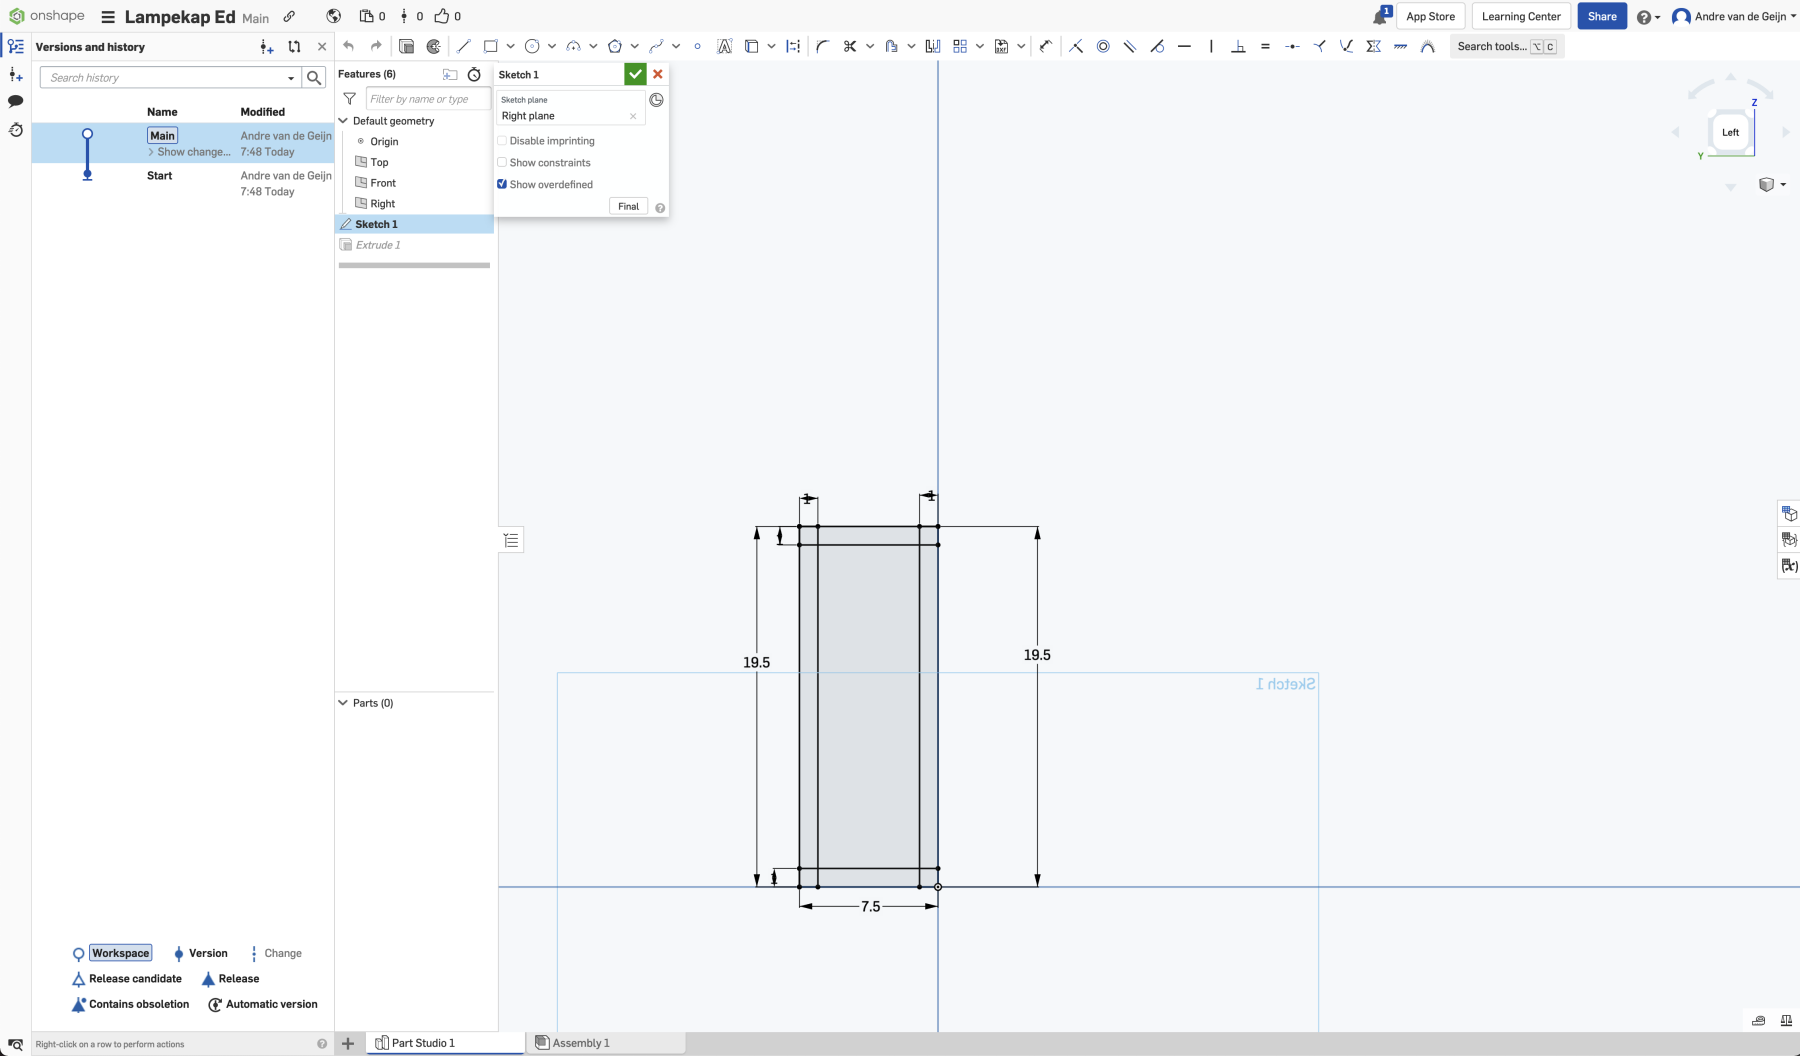1800x1056 pixels.
Task: Open the Comments panel icon
Action: 16,101
